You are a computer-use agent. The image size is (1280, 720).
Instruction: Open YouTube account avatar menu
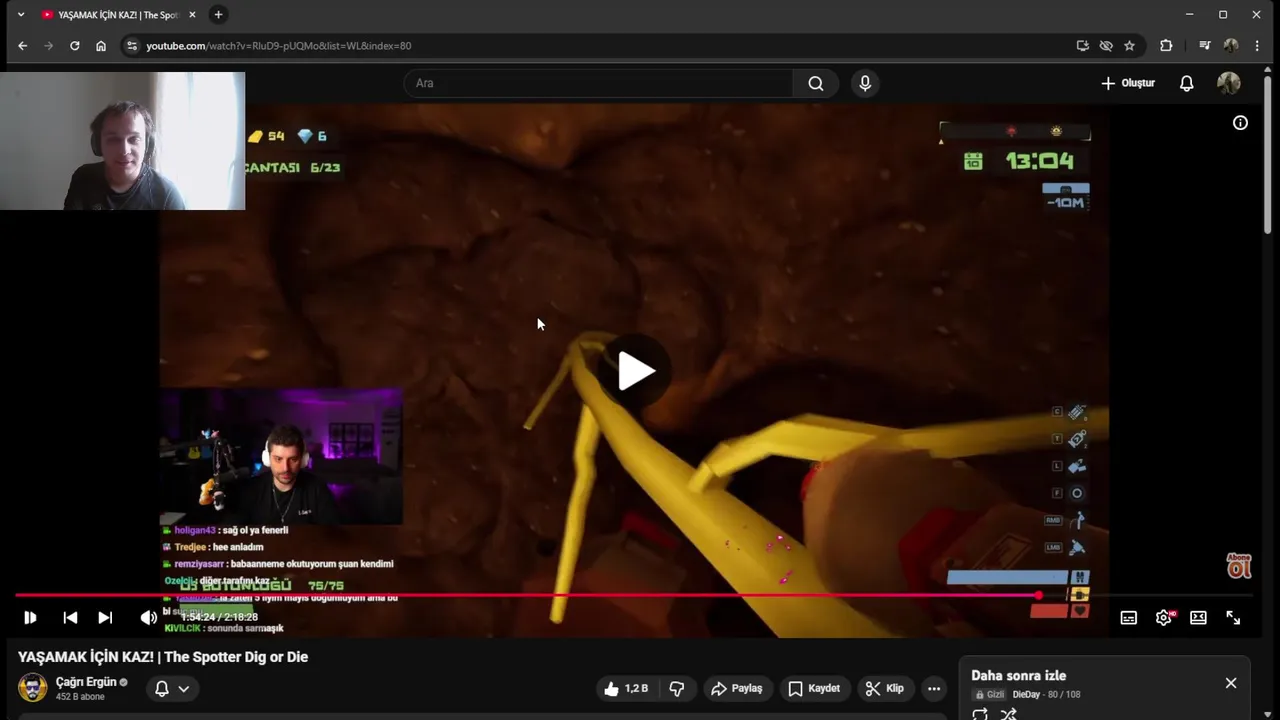click(x=1228, y=83)
